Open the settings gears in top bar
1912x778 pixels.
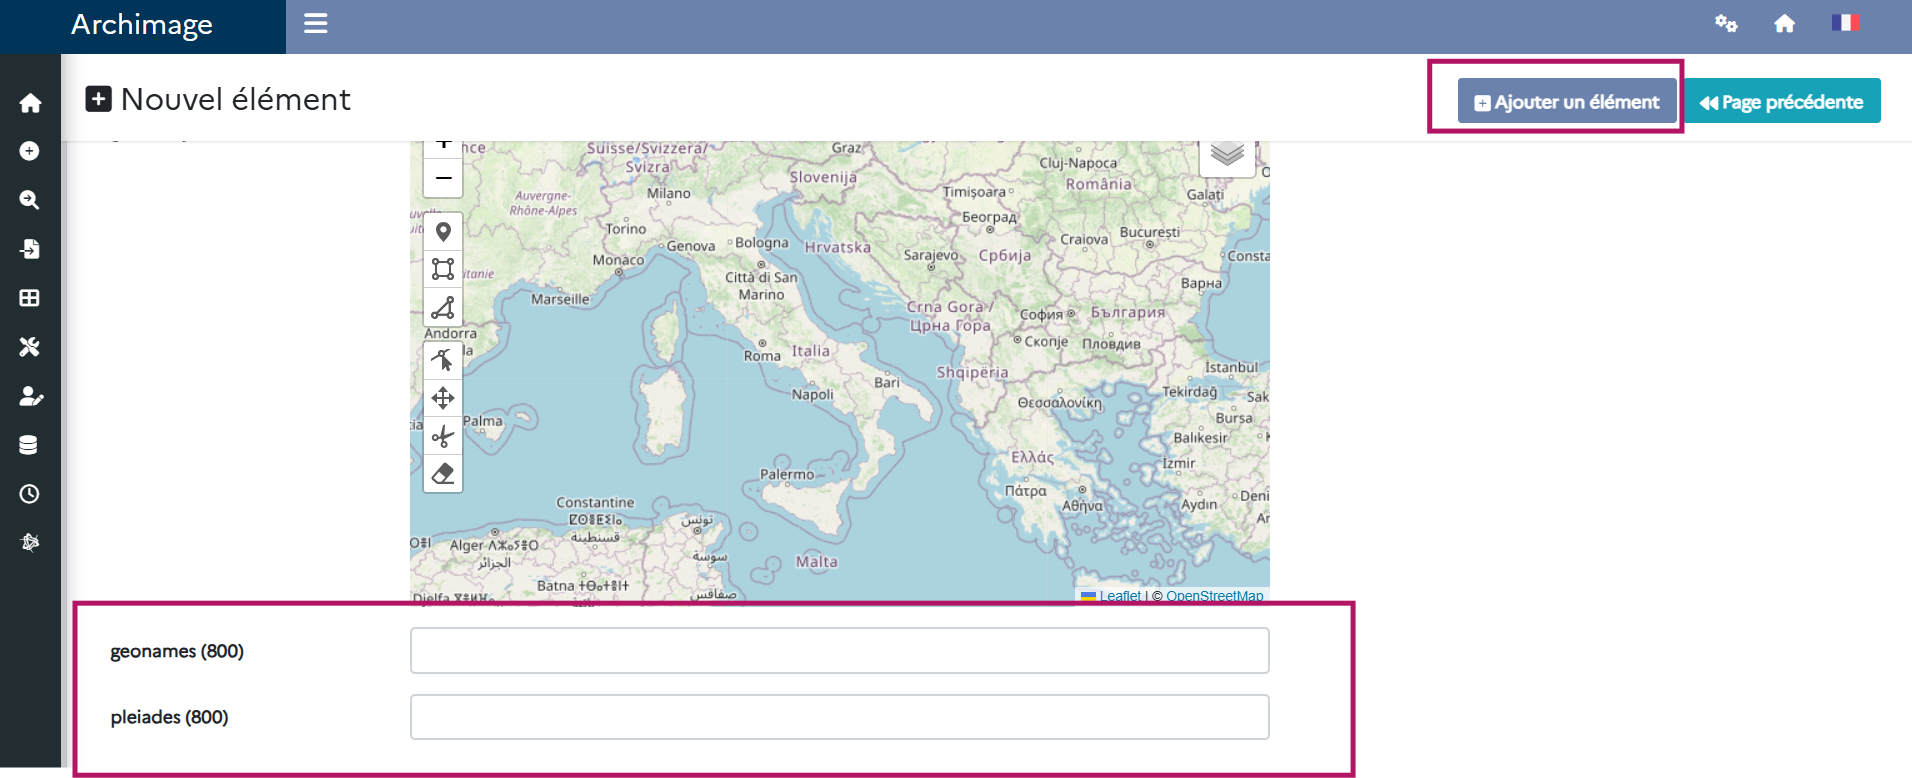(x=1726, y=23)
